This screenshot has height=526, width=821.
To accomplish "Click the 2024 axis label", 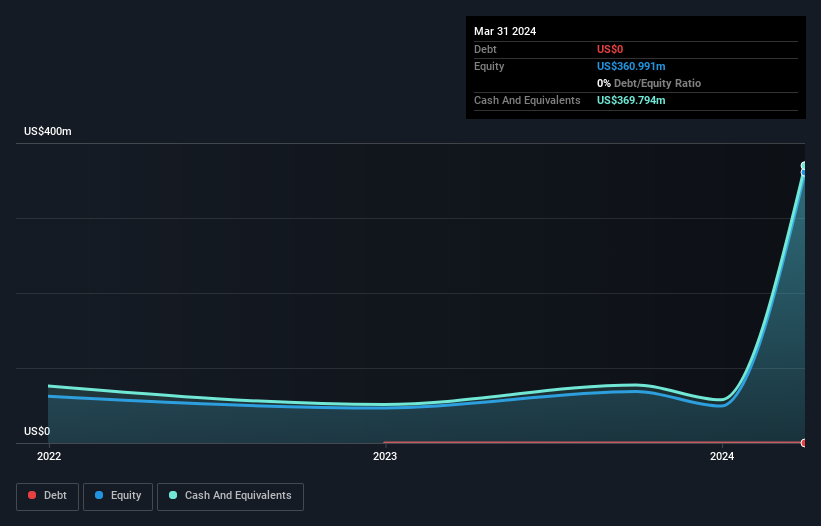I will 722,456.
